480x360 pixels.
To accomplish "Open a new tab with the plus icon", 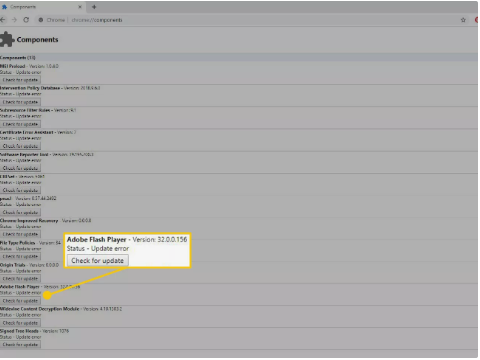I will point(94,7).
